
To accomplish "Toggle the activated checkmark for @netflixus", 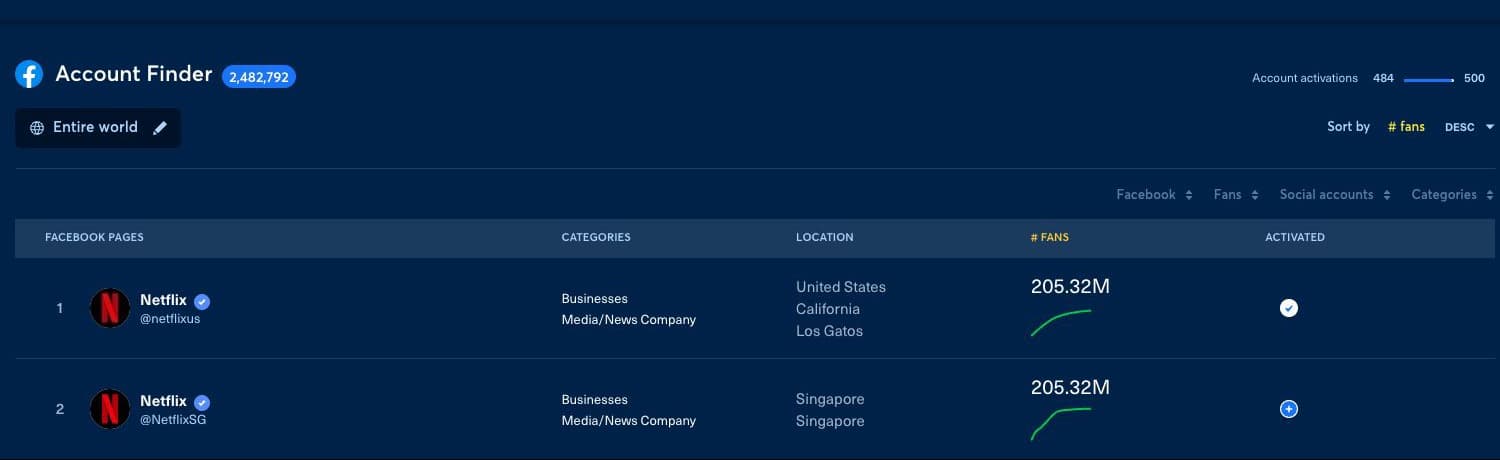I will [1289, 308].
